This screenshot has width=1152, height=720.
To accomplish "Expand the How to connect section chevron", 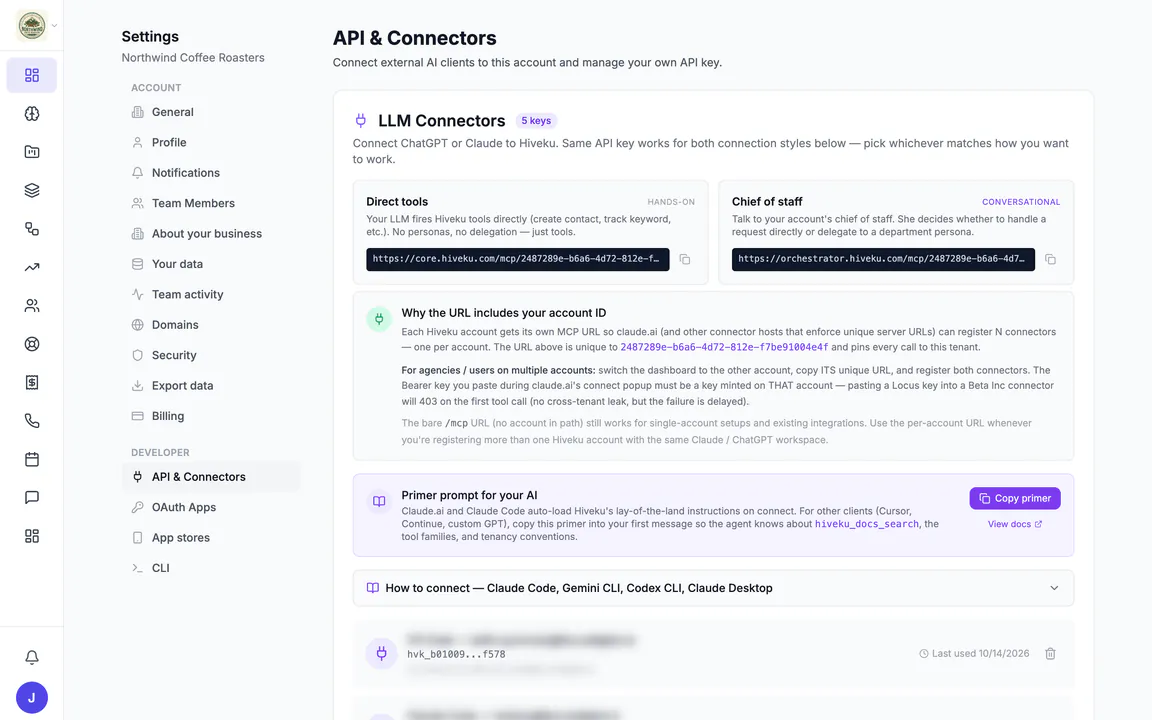I will (x=1054, y=588).
